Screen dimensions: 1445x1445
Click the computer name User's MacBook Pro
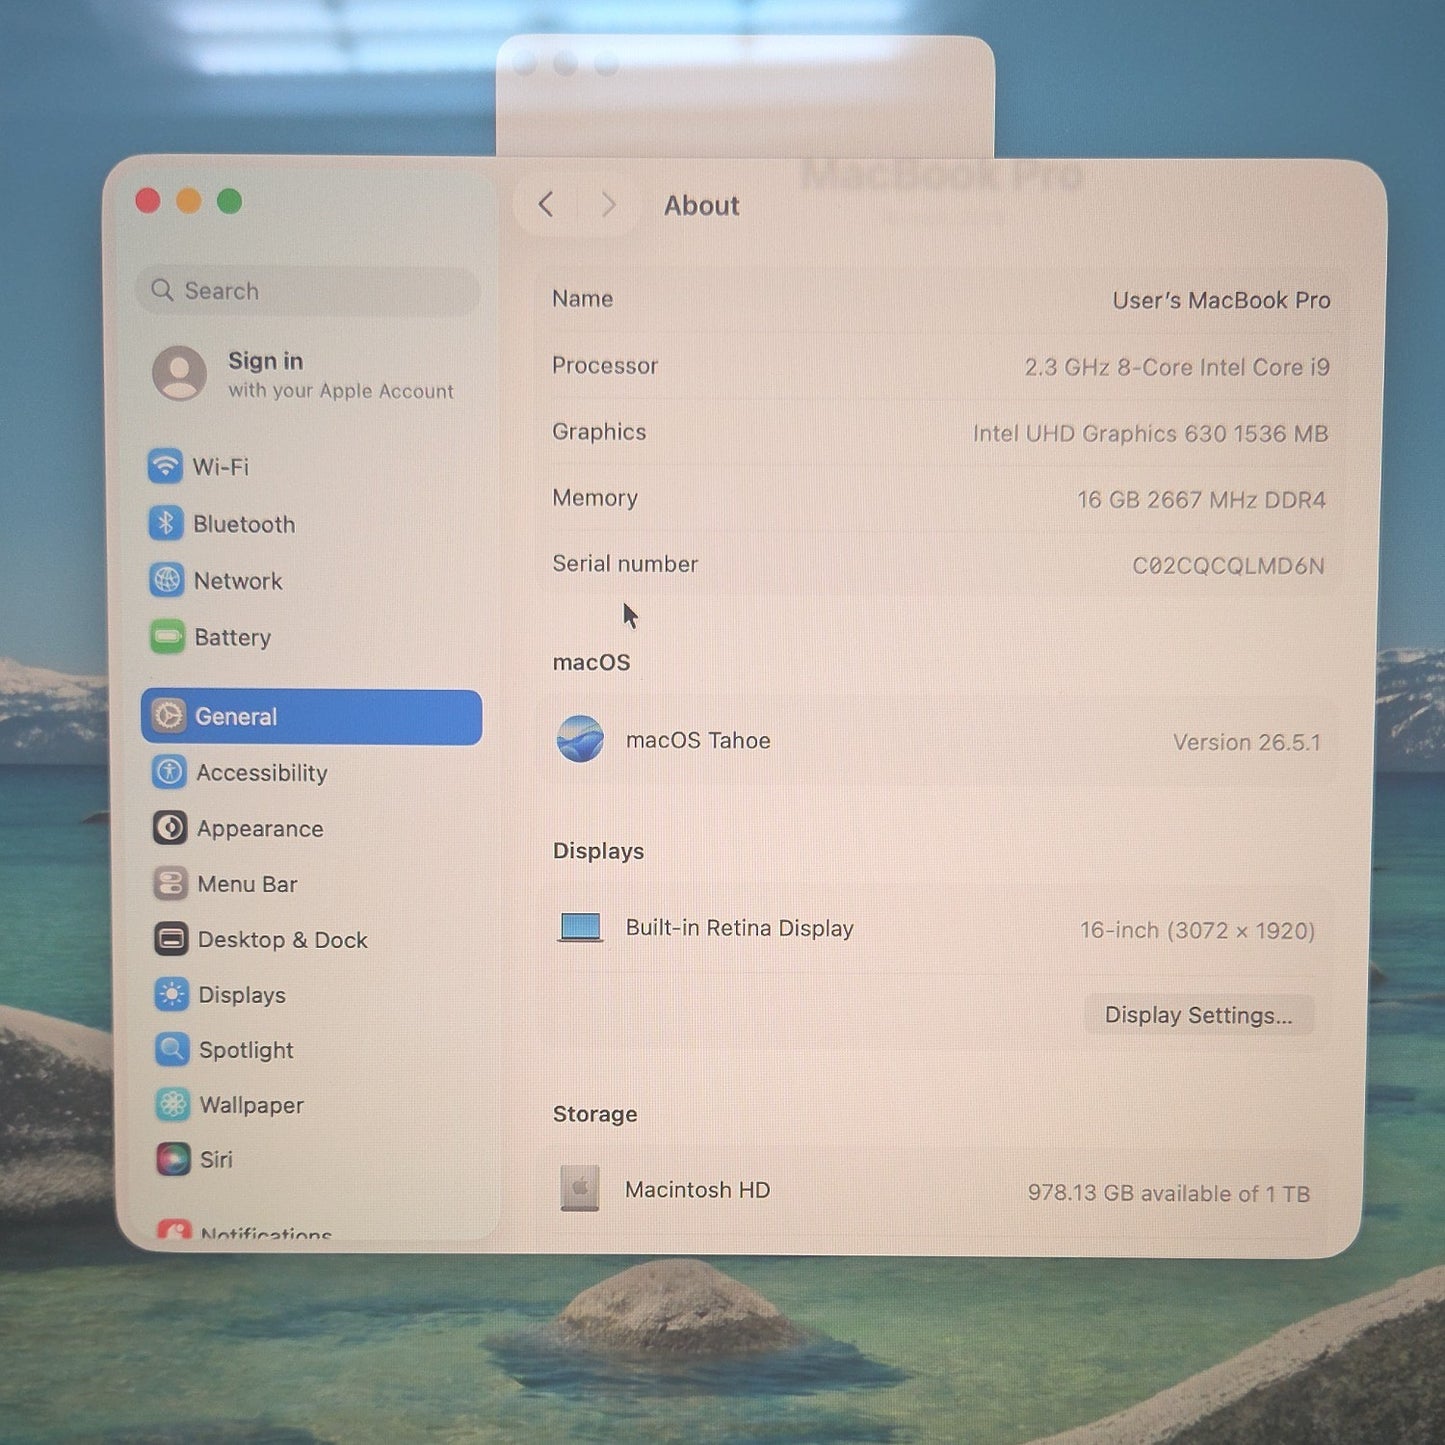coord(1221,300)
